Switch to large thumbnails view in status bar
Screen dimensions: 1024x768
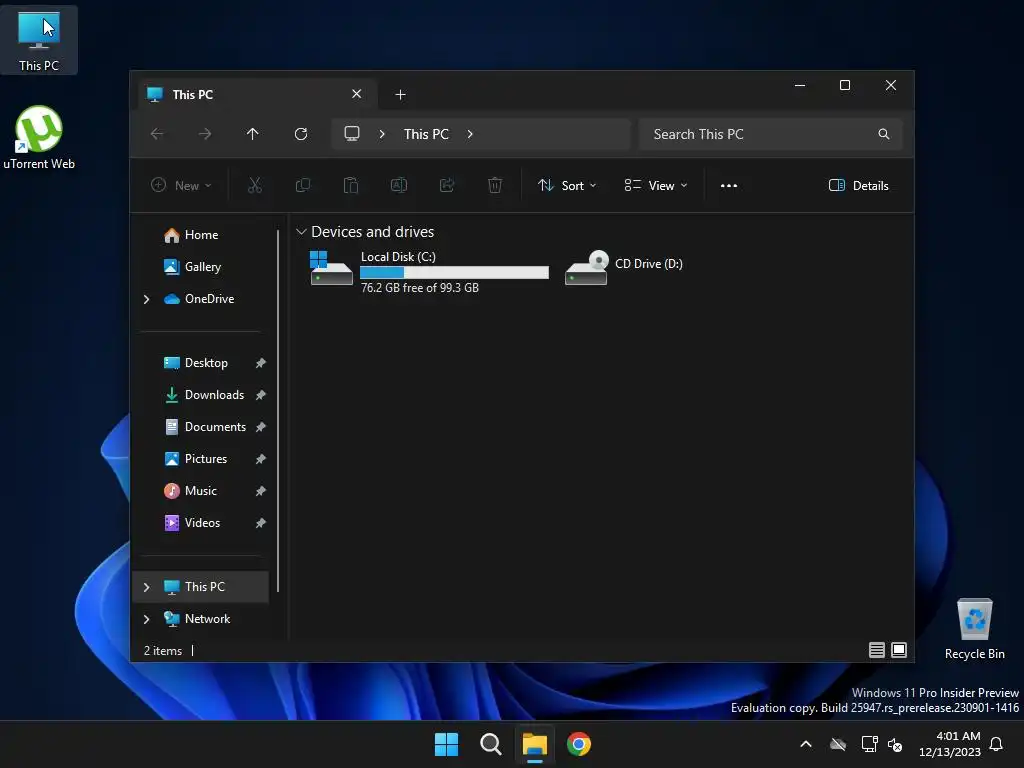click(899, 650)
